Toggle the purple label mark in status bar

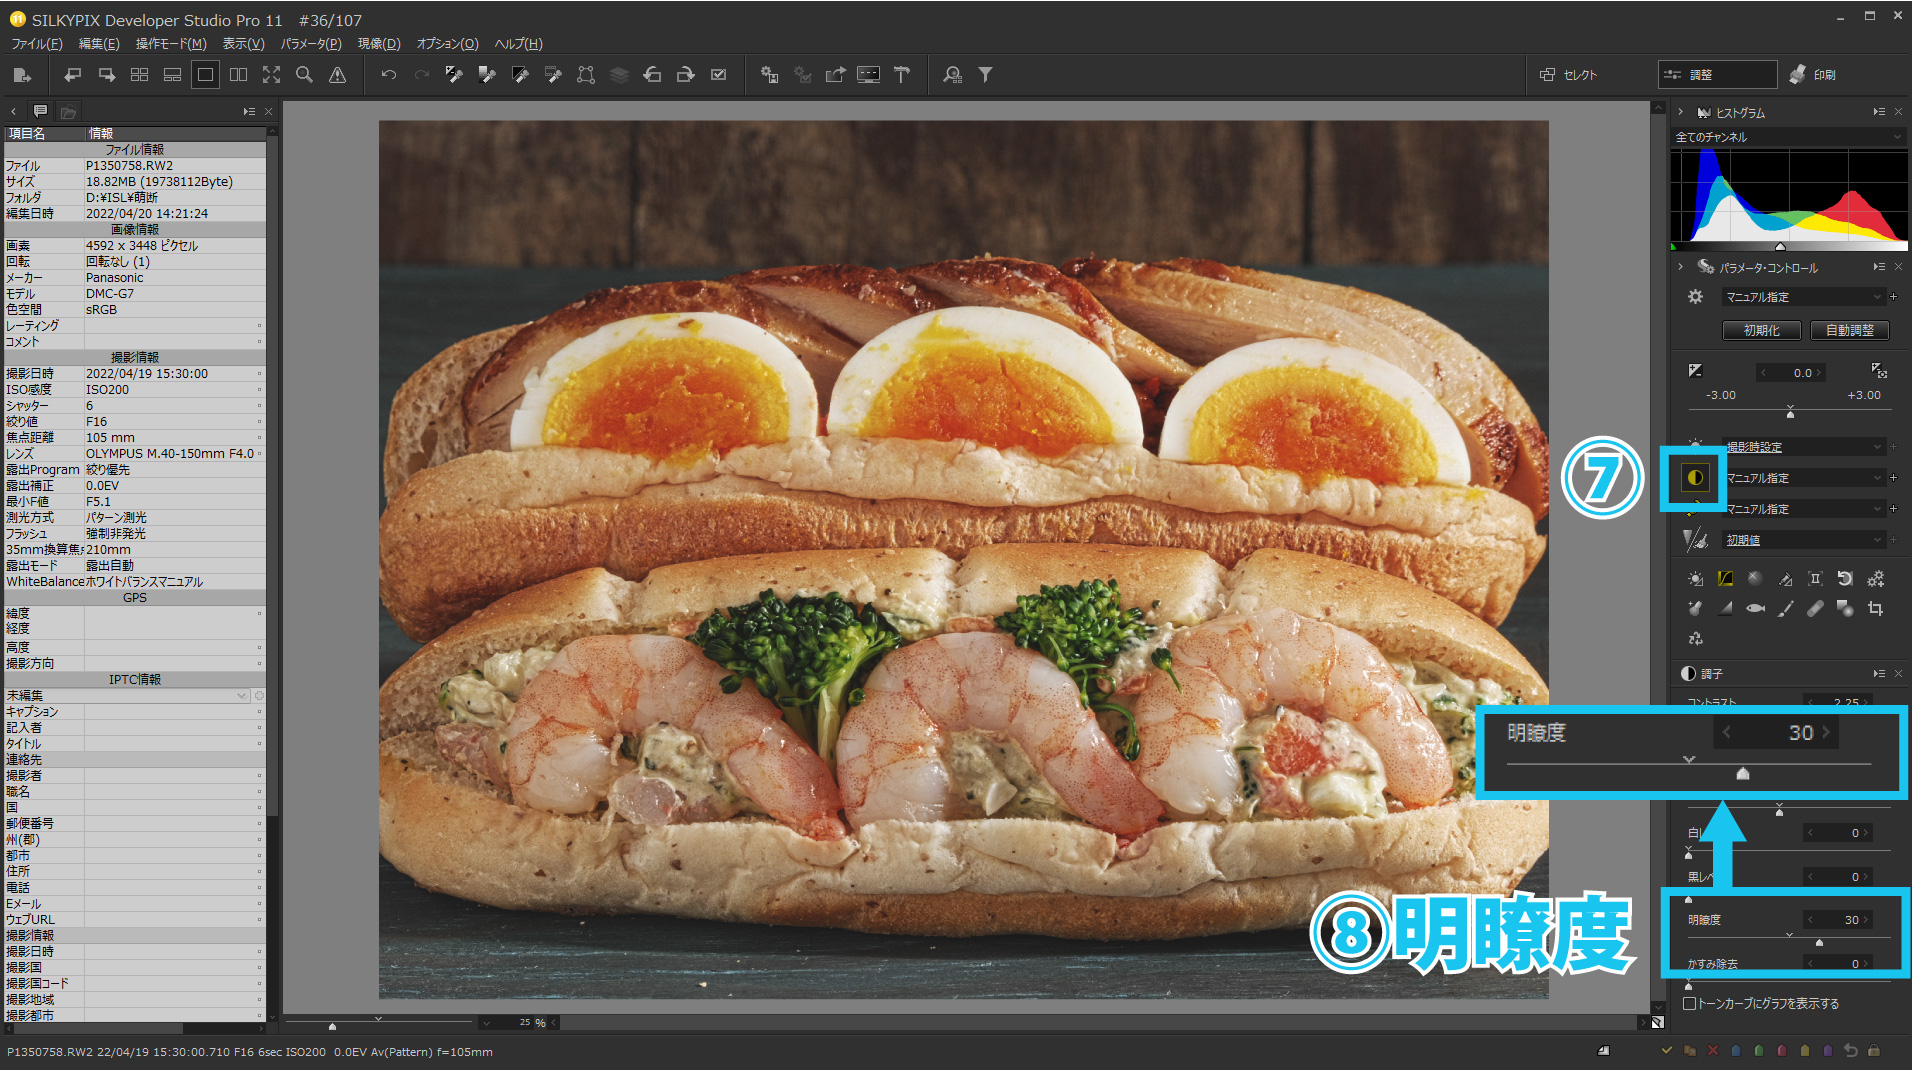click(1827, 1051)
